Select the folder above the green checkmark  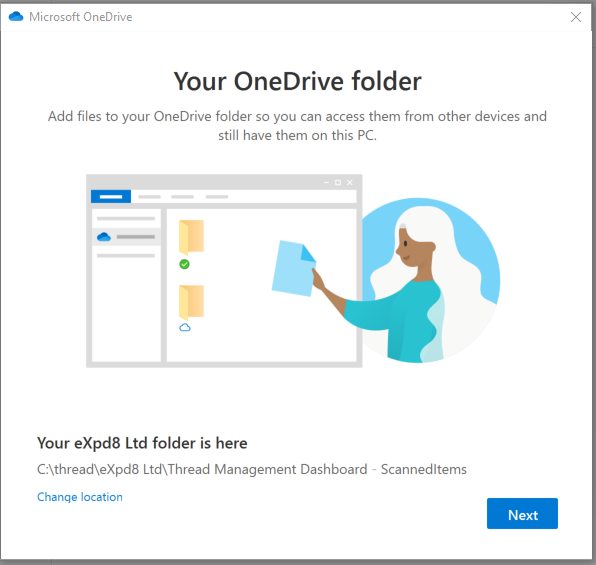coord(191,237)
